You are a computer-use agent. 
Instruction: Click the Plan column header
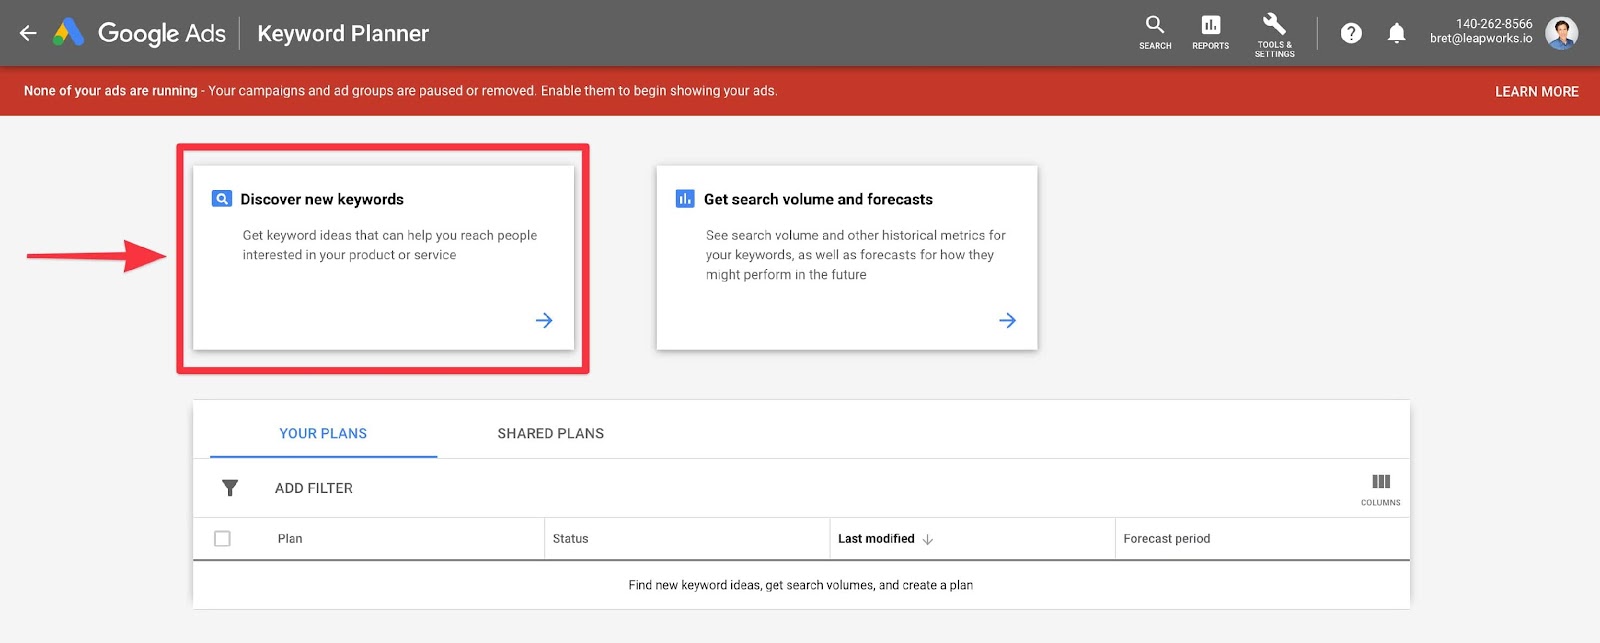[290, 539]
